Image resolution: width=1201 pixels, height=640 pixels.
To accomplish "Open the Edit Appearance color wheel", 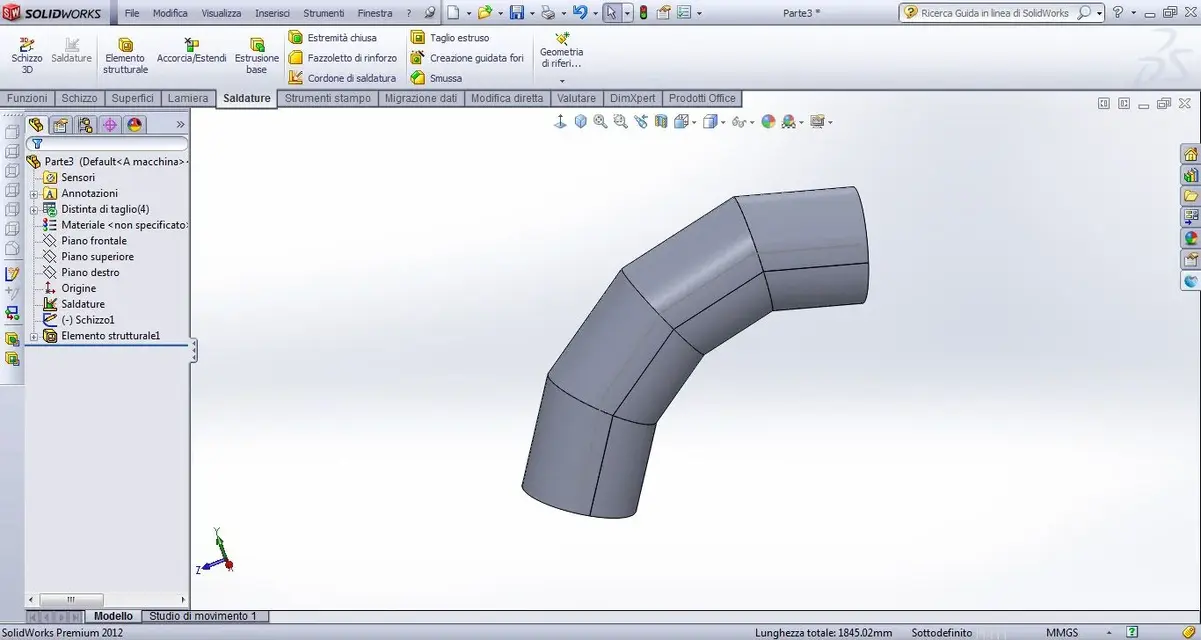I will [x=768, y=122].
